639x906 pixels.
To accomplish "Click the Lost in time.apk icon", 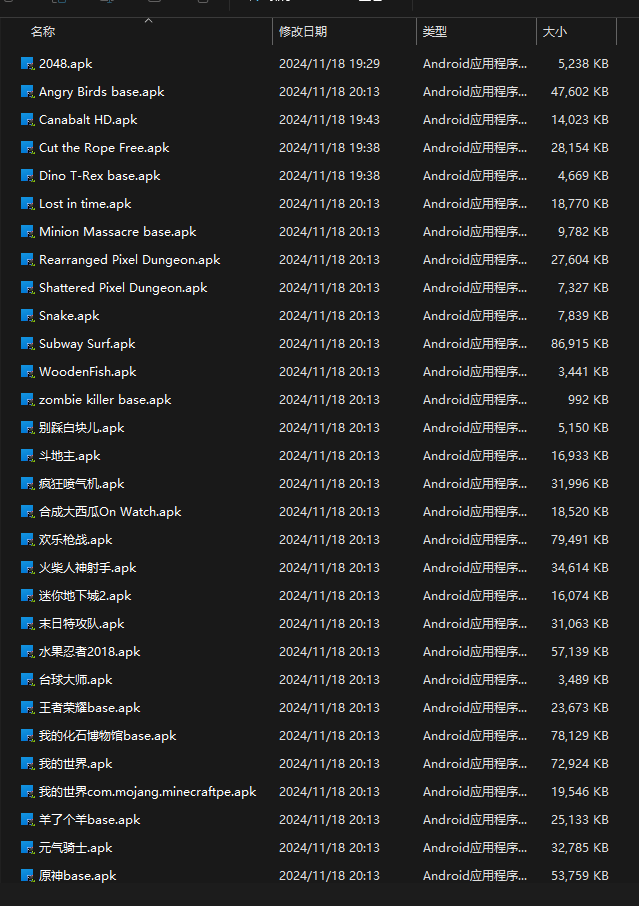I will (x=28, y=204).
